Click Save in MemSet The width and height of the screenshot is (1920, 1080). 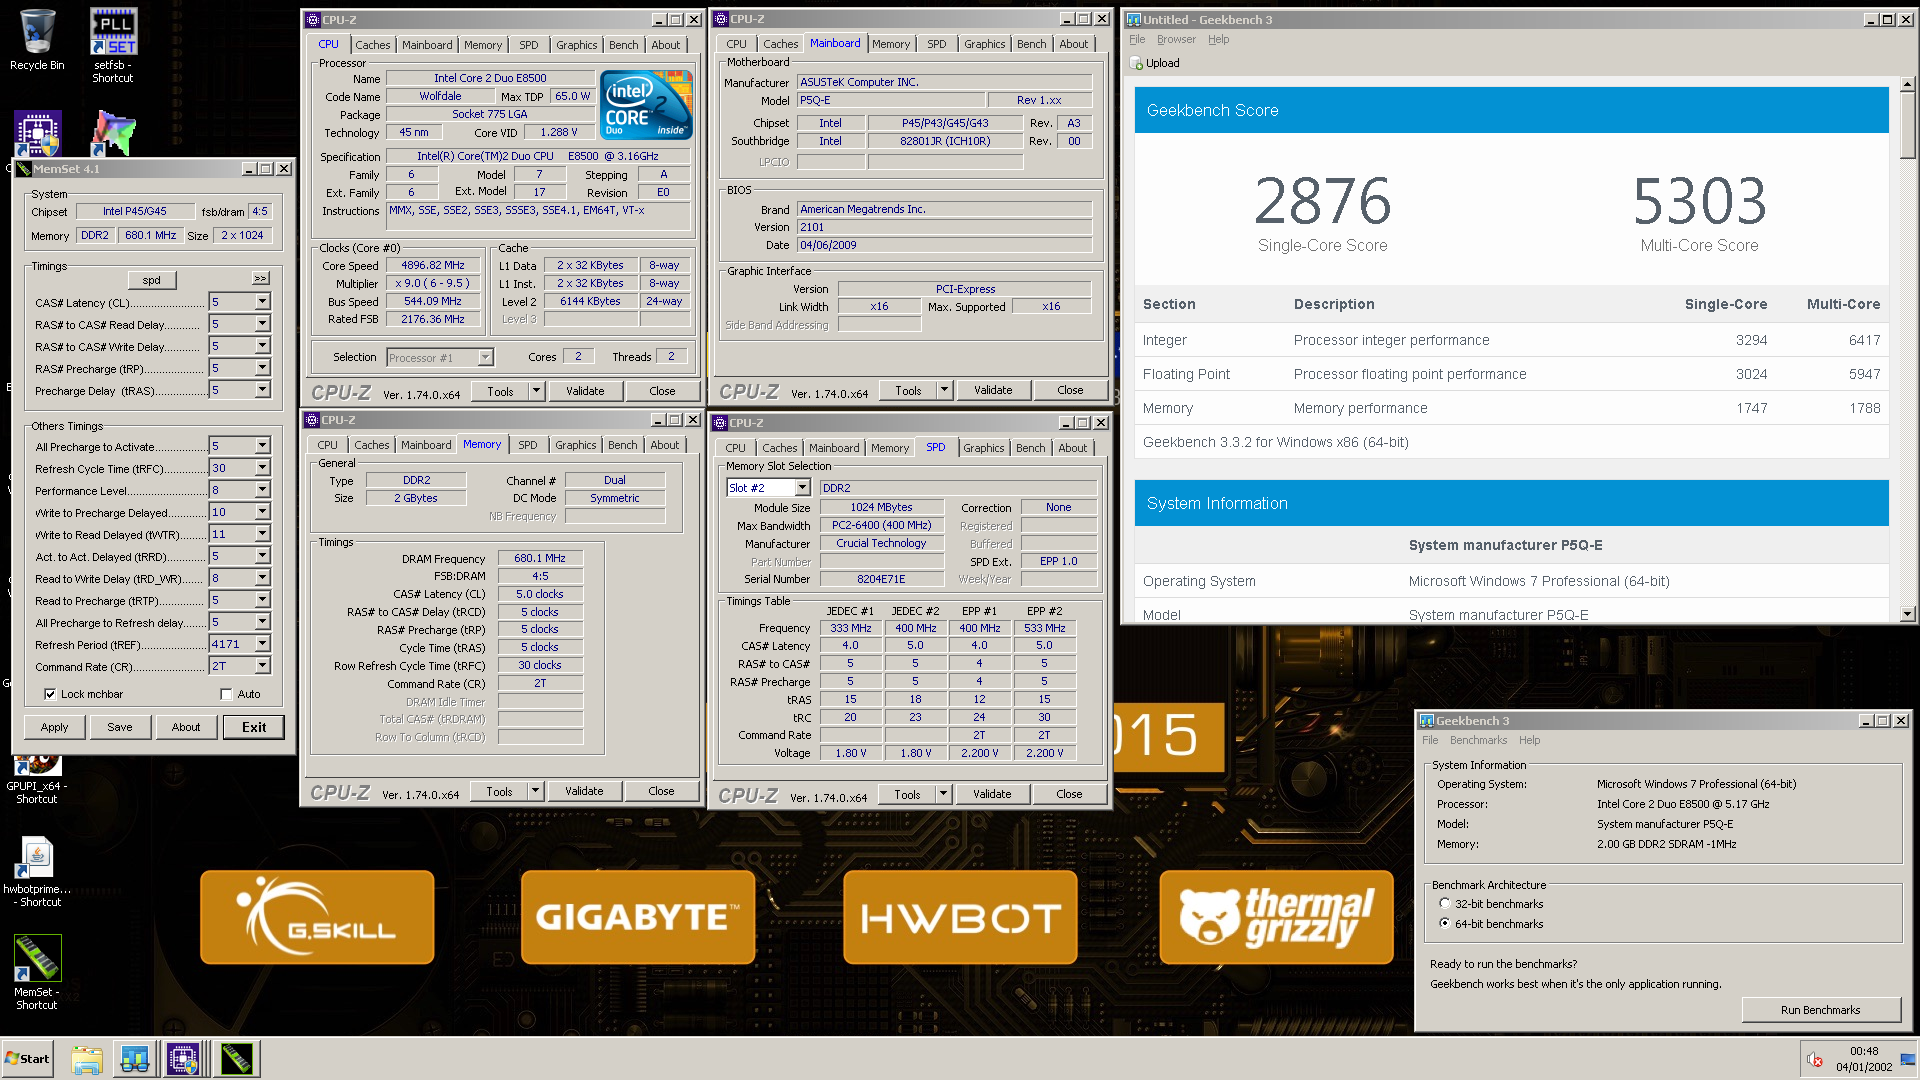point(120,727)
